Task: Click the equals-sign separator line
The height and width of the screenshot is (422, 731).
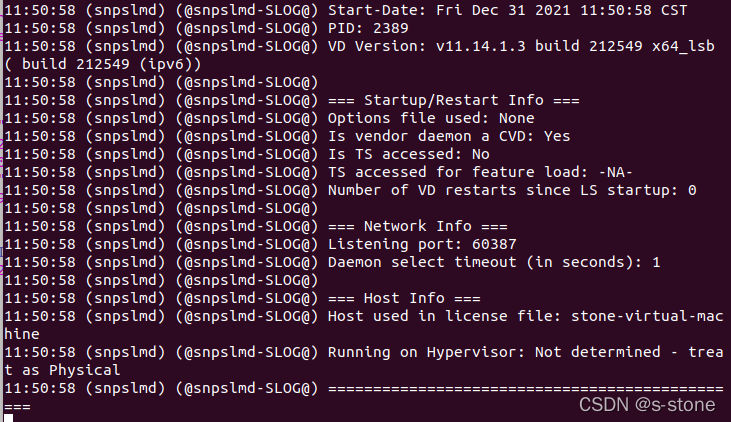Action: 525,388
